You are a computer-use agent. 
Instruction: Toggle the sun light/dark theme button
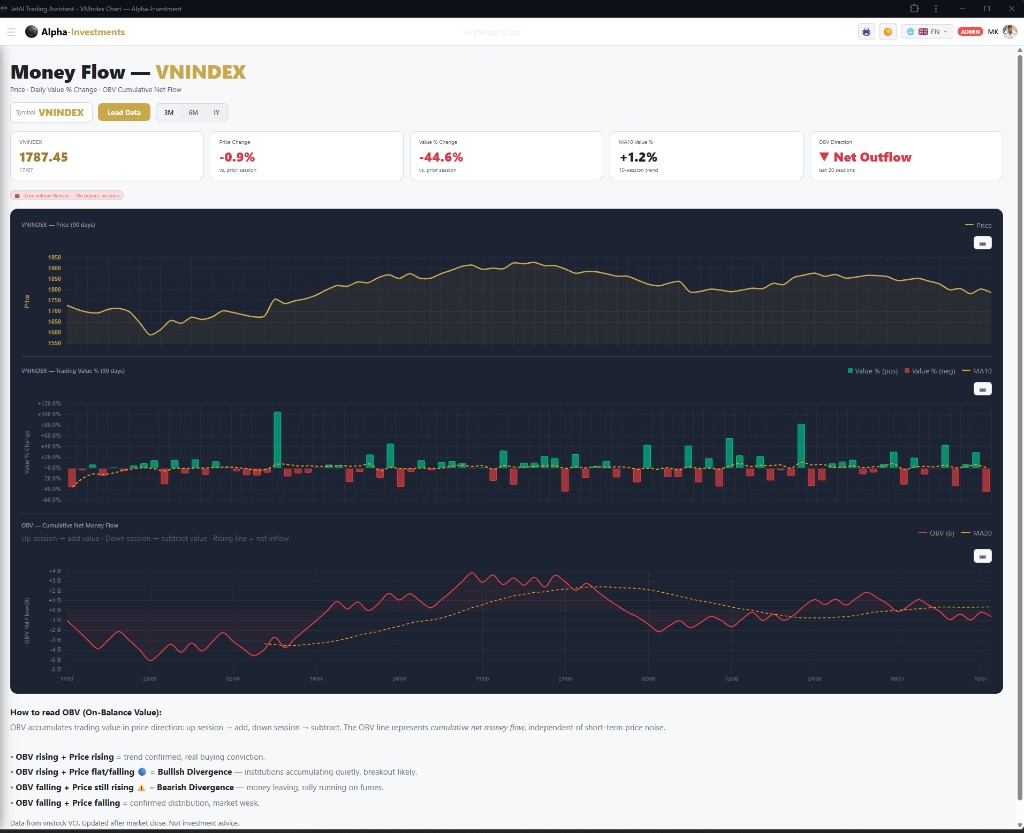pyautogui.click(x=888, y=31)
